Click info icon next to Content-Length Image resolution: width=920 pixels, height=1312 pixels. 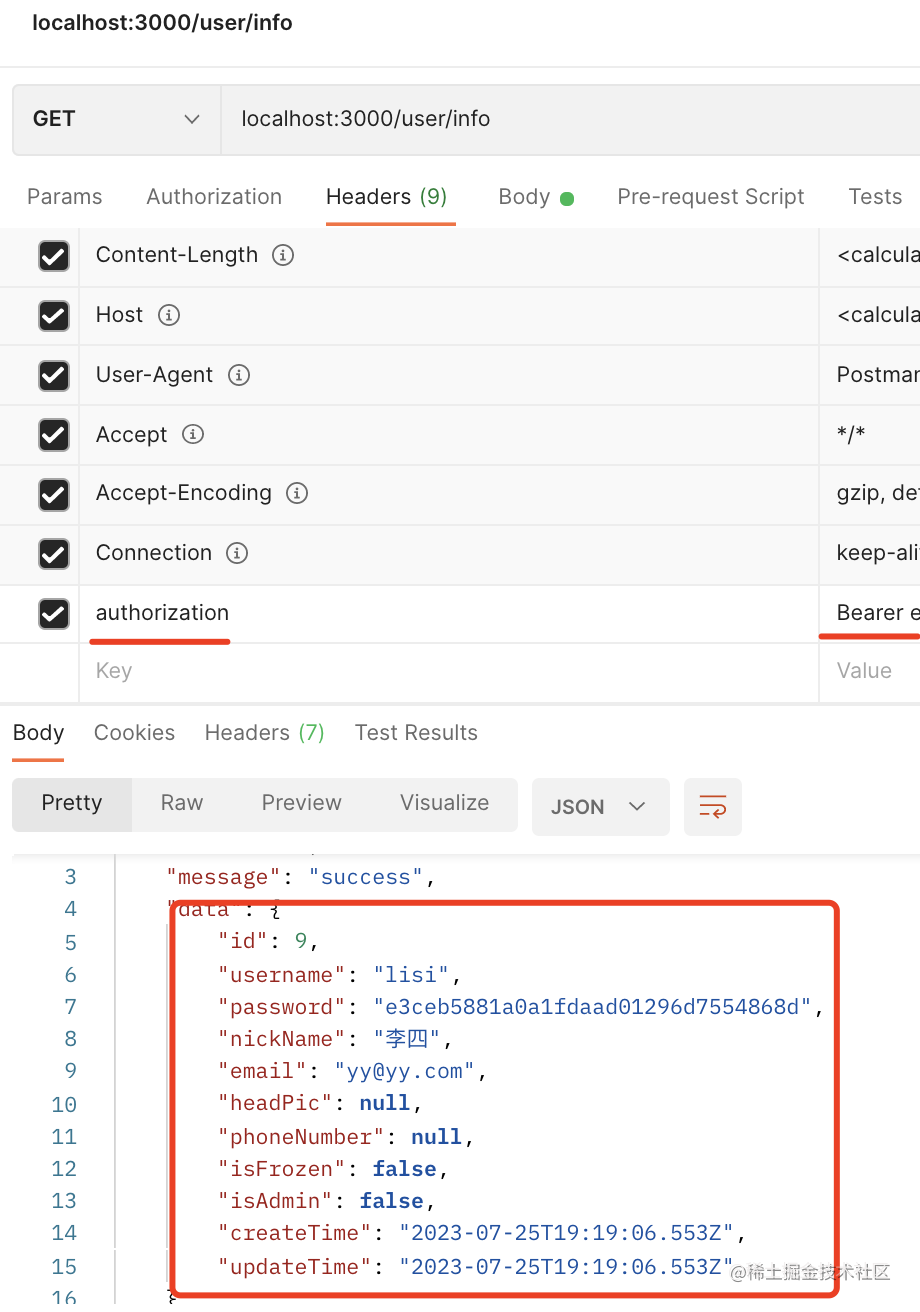[283, 255]
